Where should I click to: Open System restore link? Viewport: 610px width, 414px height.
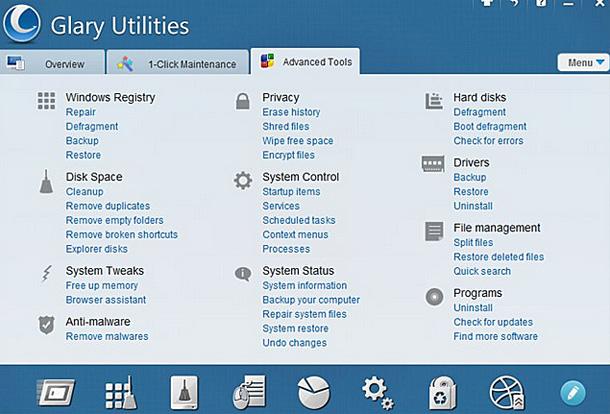point(295,328)
